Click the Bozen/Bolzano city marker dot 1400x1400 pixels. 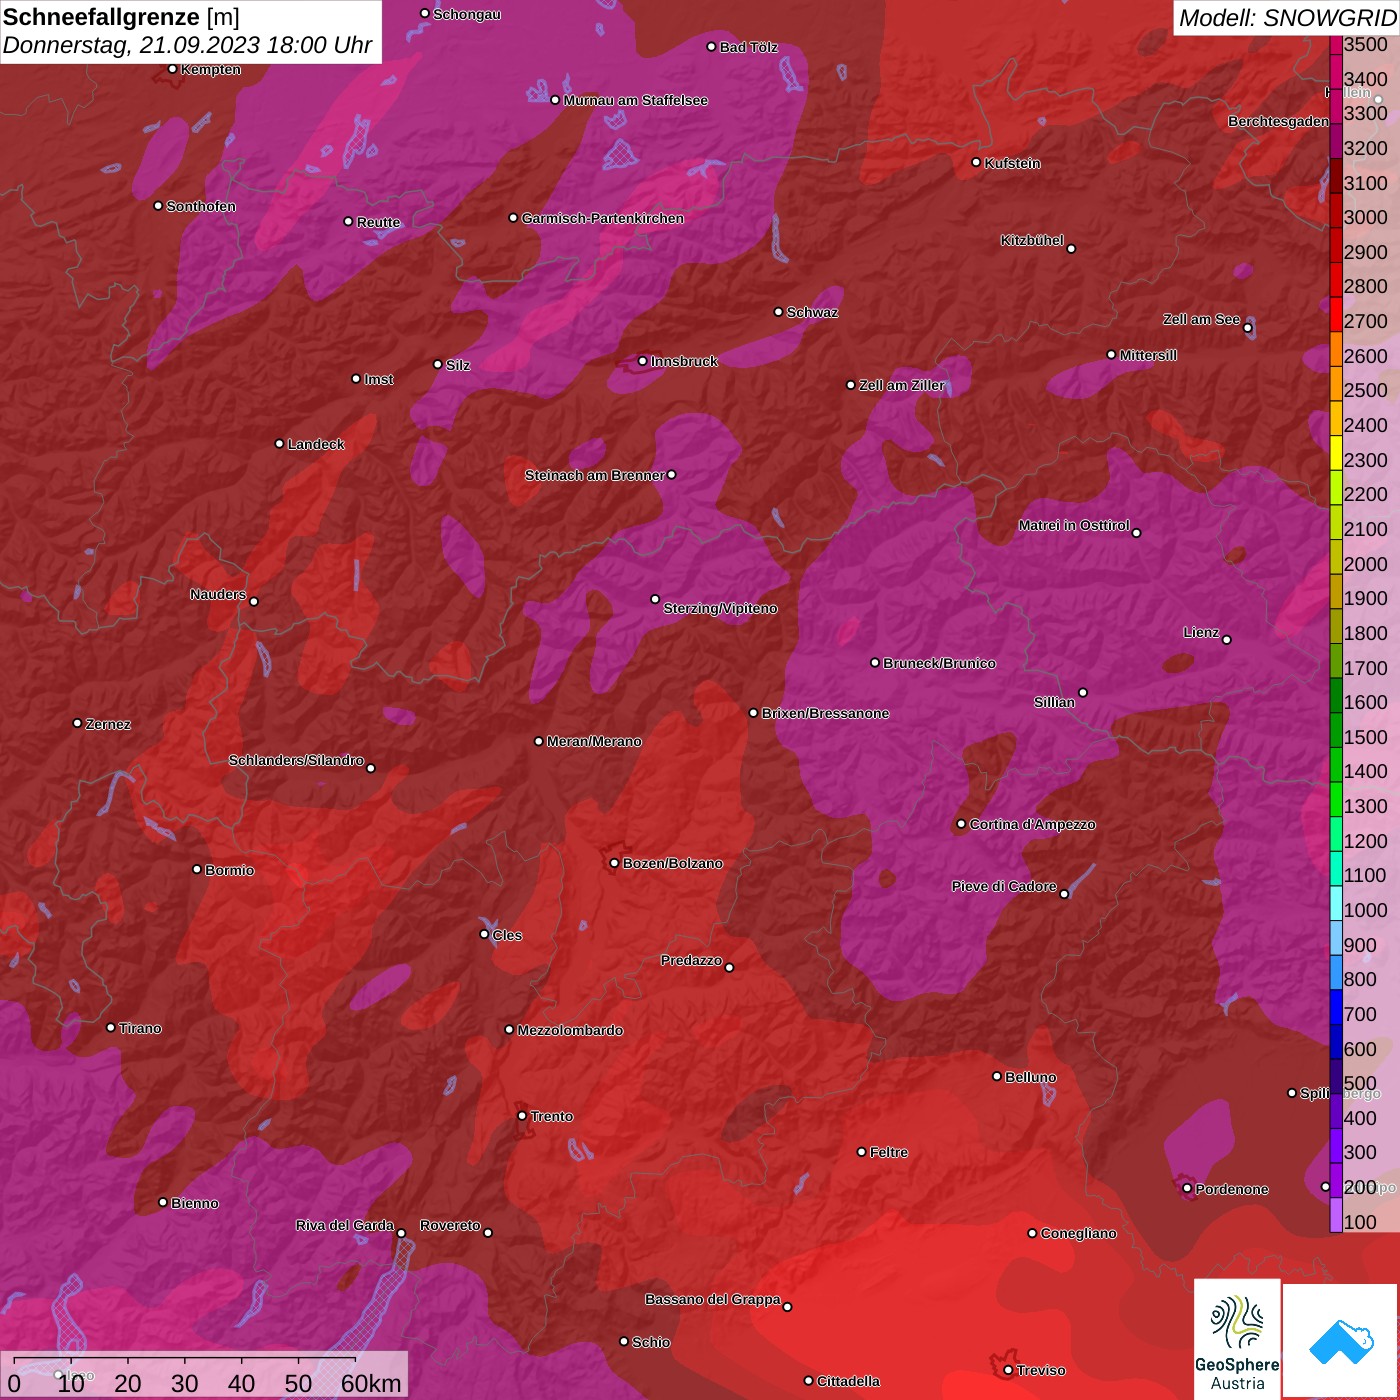(x=615, y=863)
